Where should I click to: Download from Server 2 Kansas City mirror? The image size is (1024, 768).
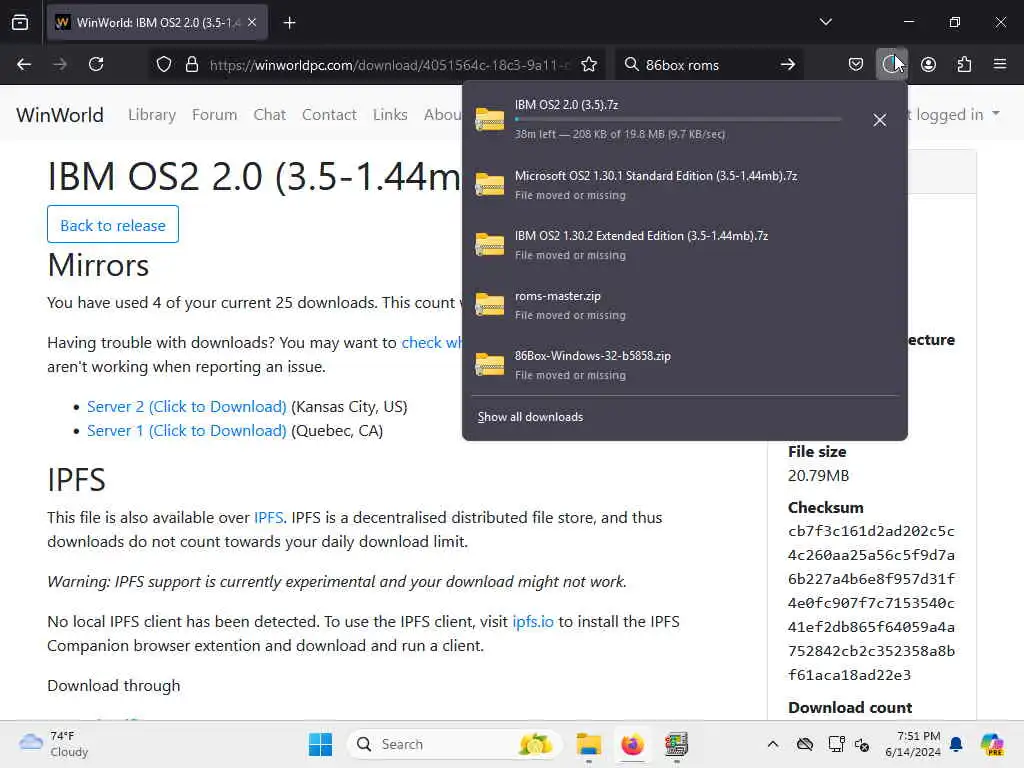pos(187,407)
